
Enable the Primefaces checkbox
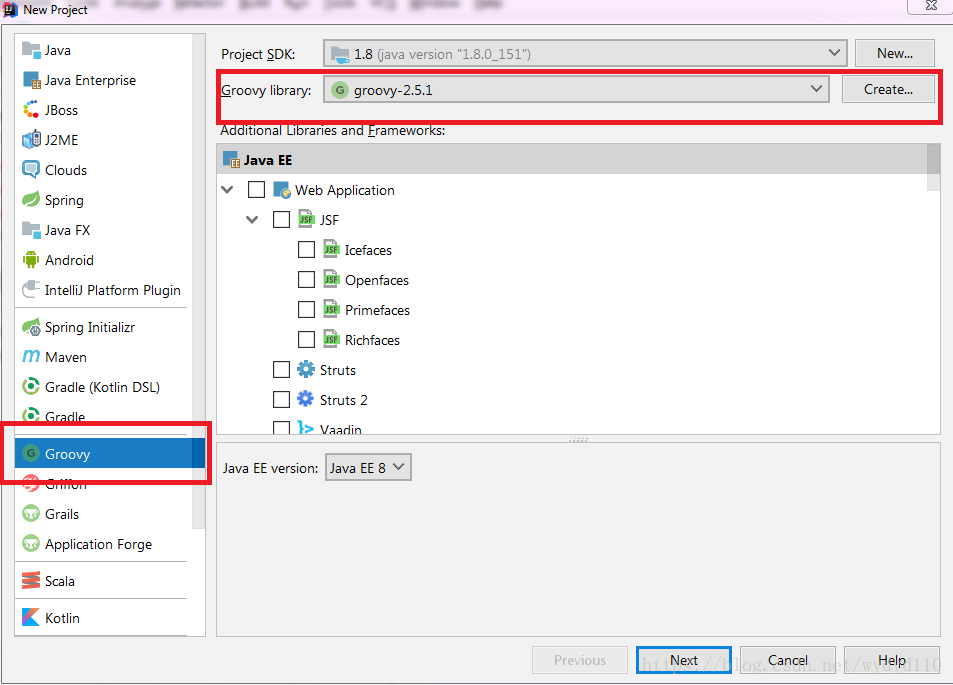click(x=306, y=310)
